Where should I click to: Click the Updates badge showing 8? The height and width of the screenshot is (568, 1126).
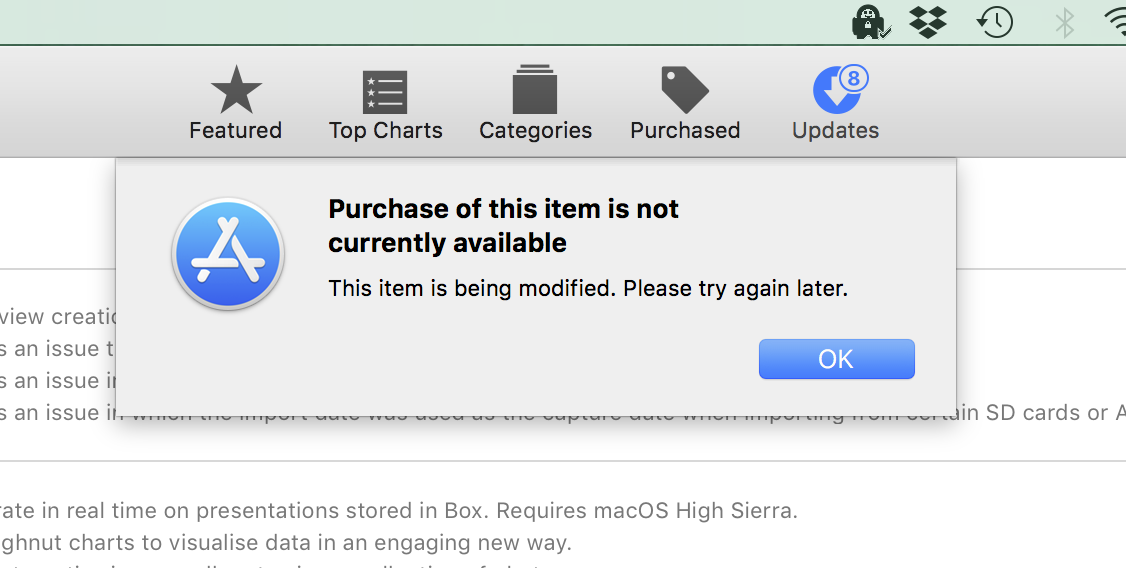point(853,78)
